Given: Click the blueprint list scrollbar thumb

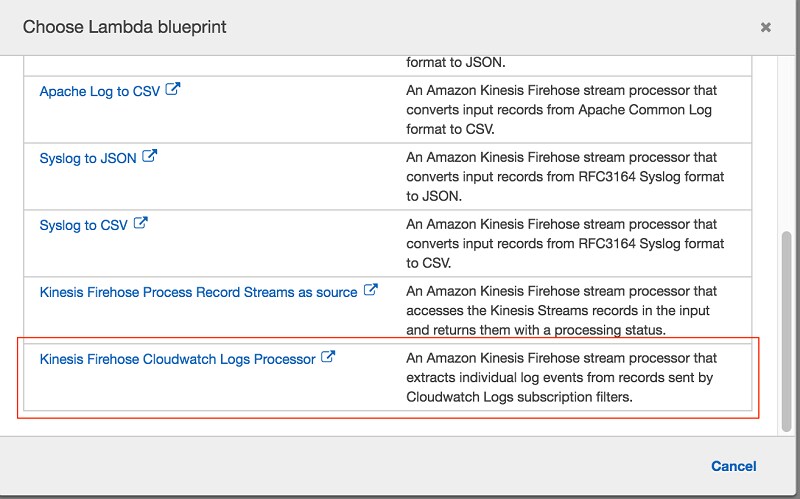Looking at the screenshot, I should (x=788, y=332).
